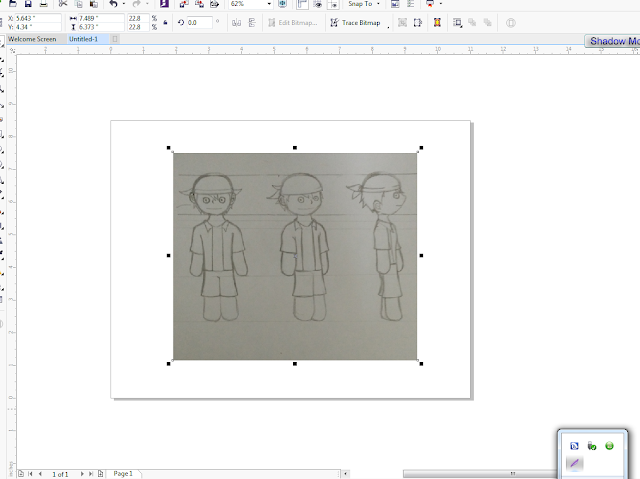Toggle the Show guidelines button

tap(333, 4)
